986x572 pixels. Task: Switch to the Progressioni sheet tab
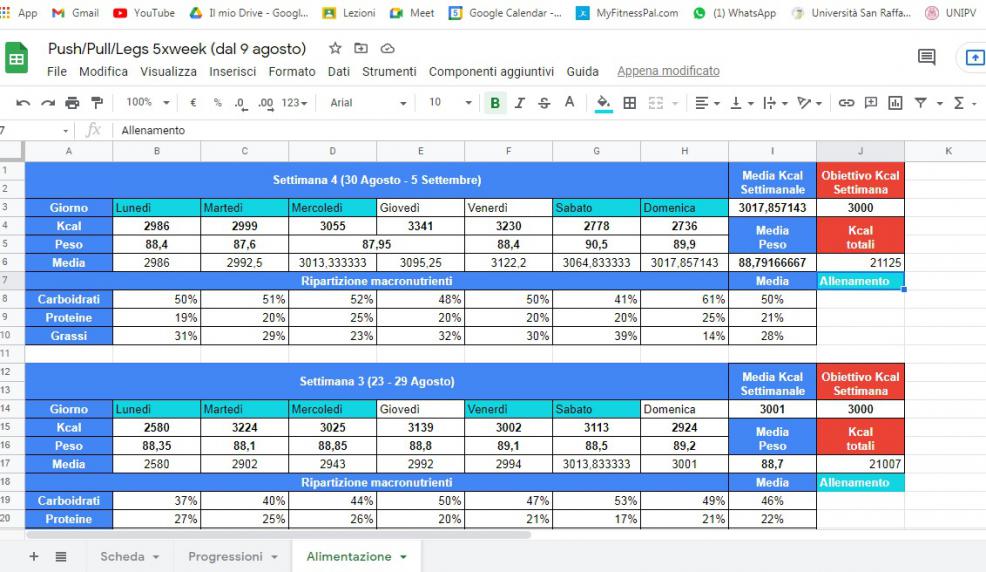tap(235, 556)
